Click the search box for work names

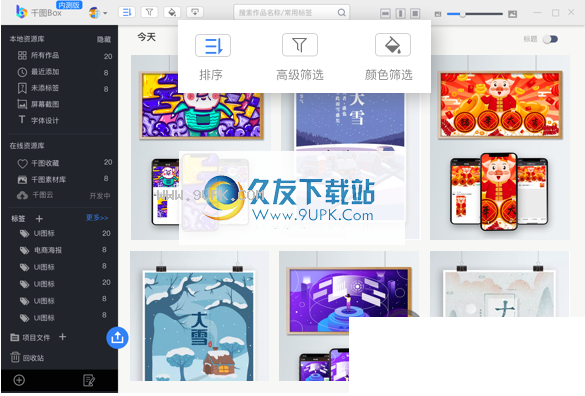click(291, 12)
